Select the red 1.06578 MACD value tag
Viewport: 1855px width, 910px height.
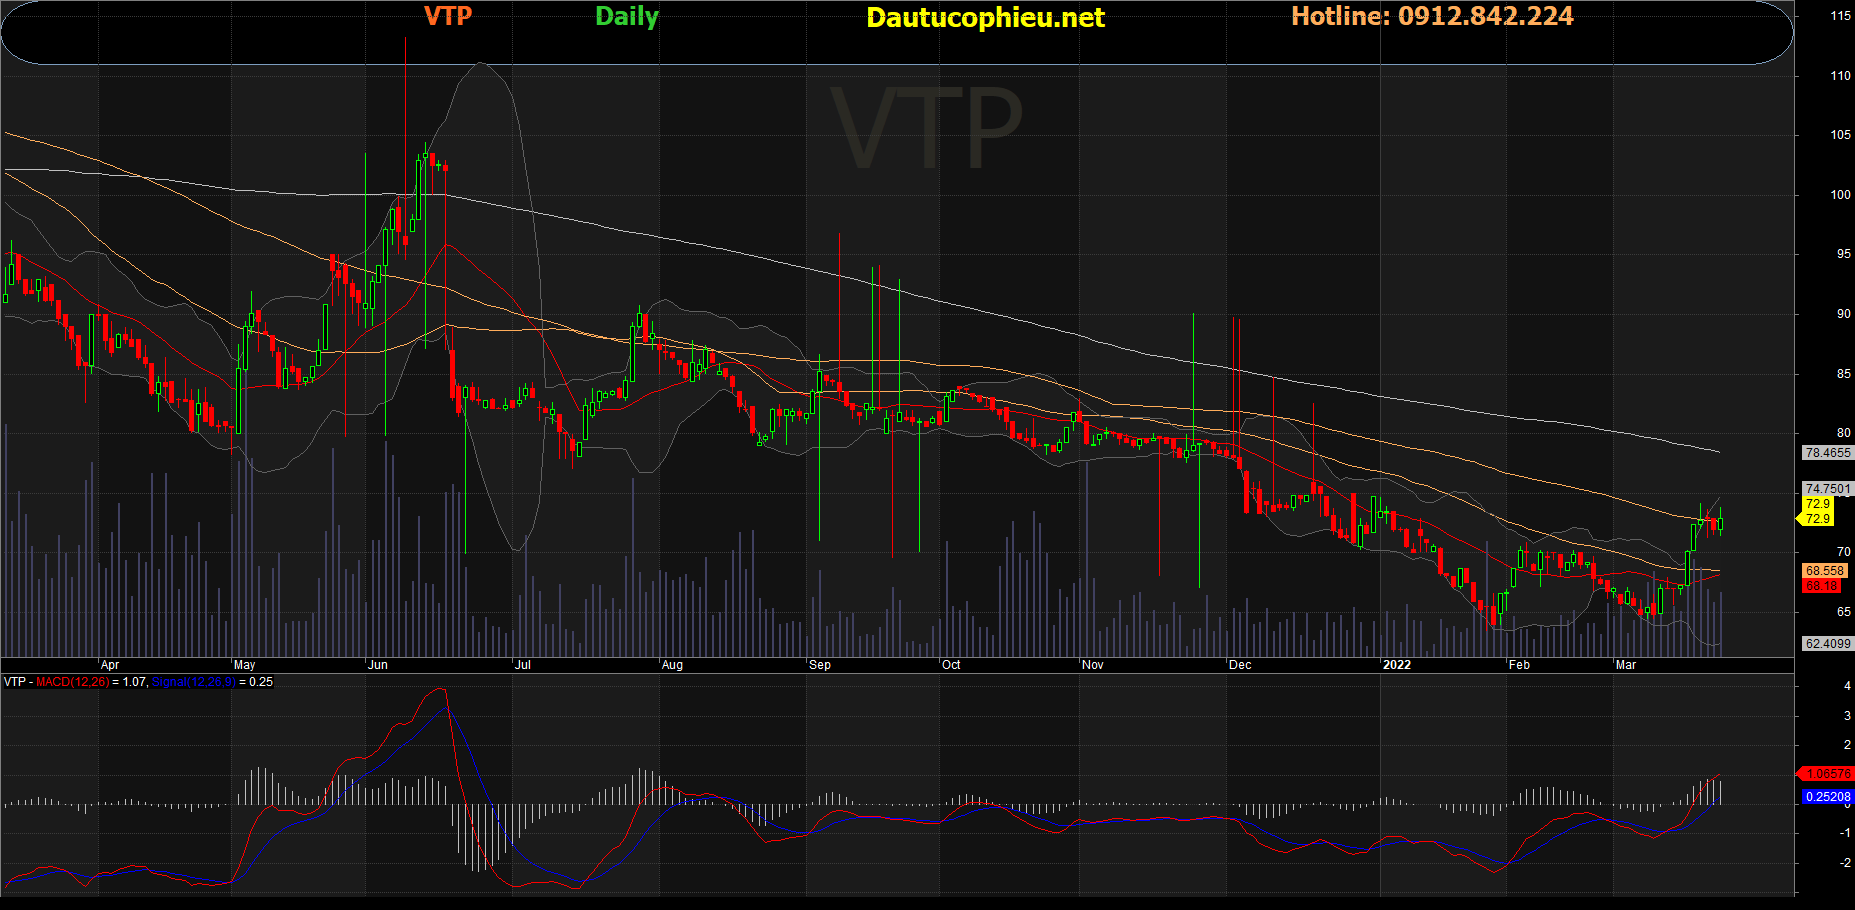[1827, 774]
